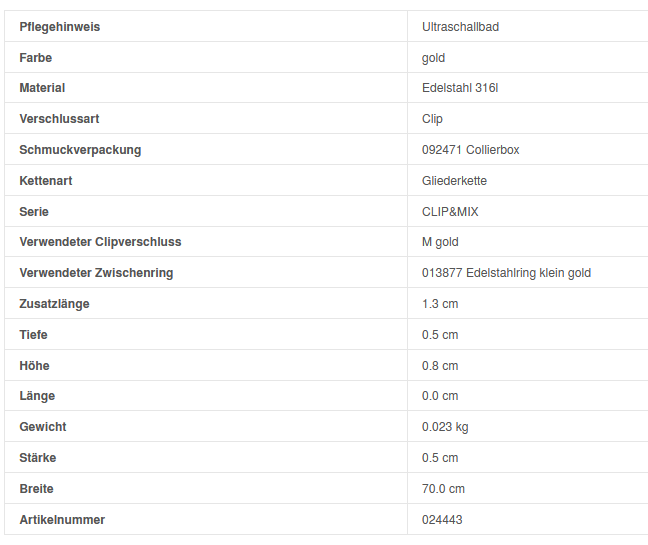648x545 pixels.
Task: Select the Ultraschallbad value text
Action: click(x=460, y=27)
